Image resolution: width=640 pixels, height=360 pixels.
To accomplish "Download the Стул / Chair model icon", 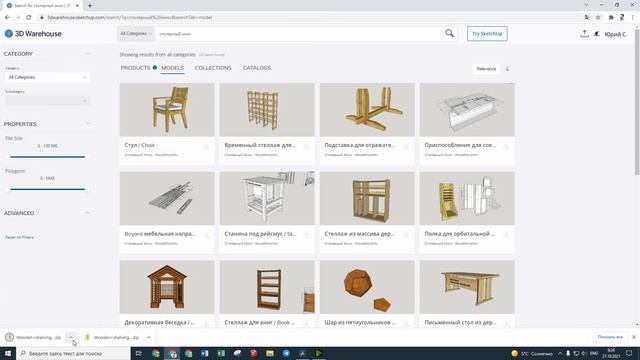I will pyautogui.click(x=206, y=147).
